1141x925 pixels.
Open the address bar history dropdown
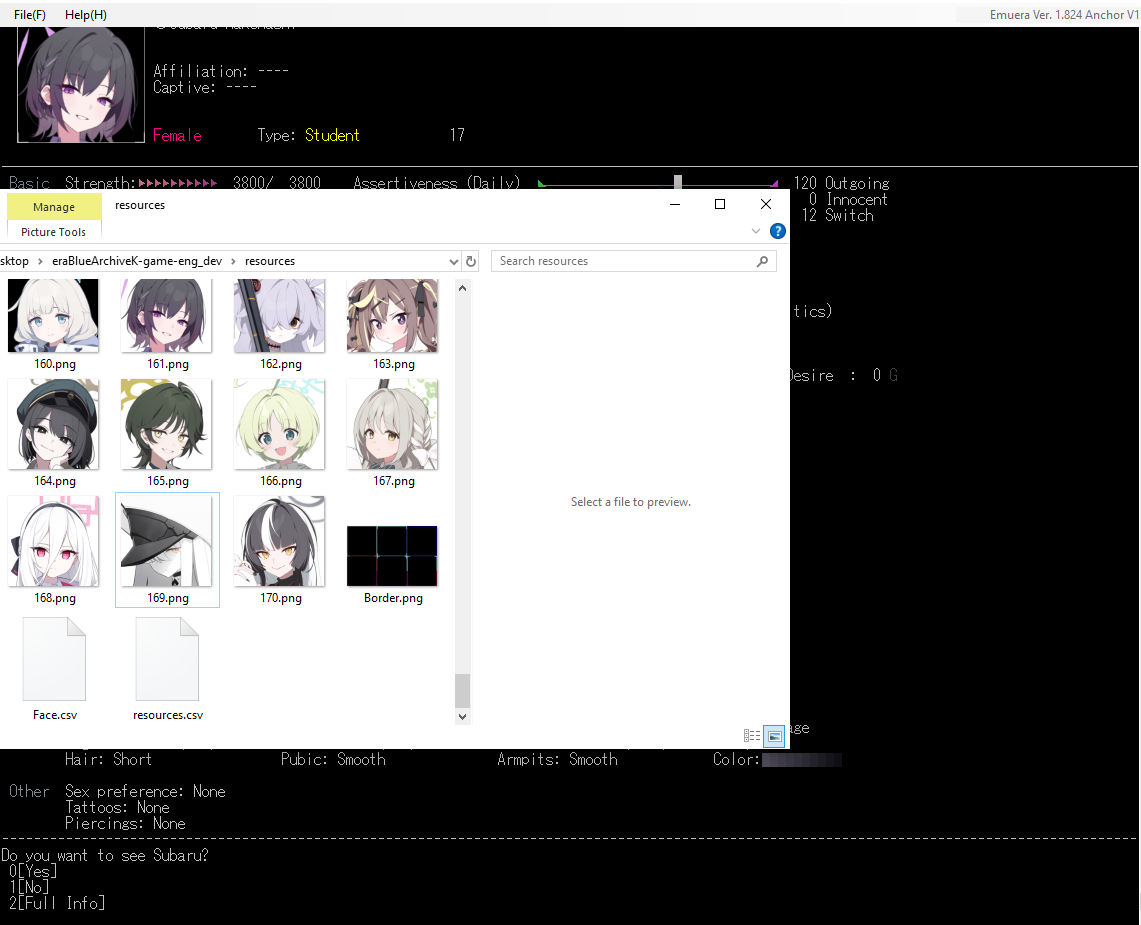point(453,261)
